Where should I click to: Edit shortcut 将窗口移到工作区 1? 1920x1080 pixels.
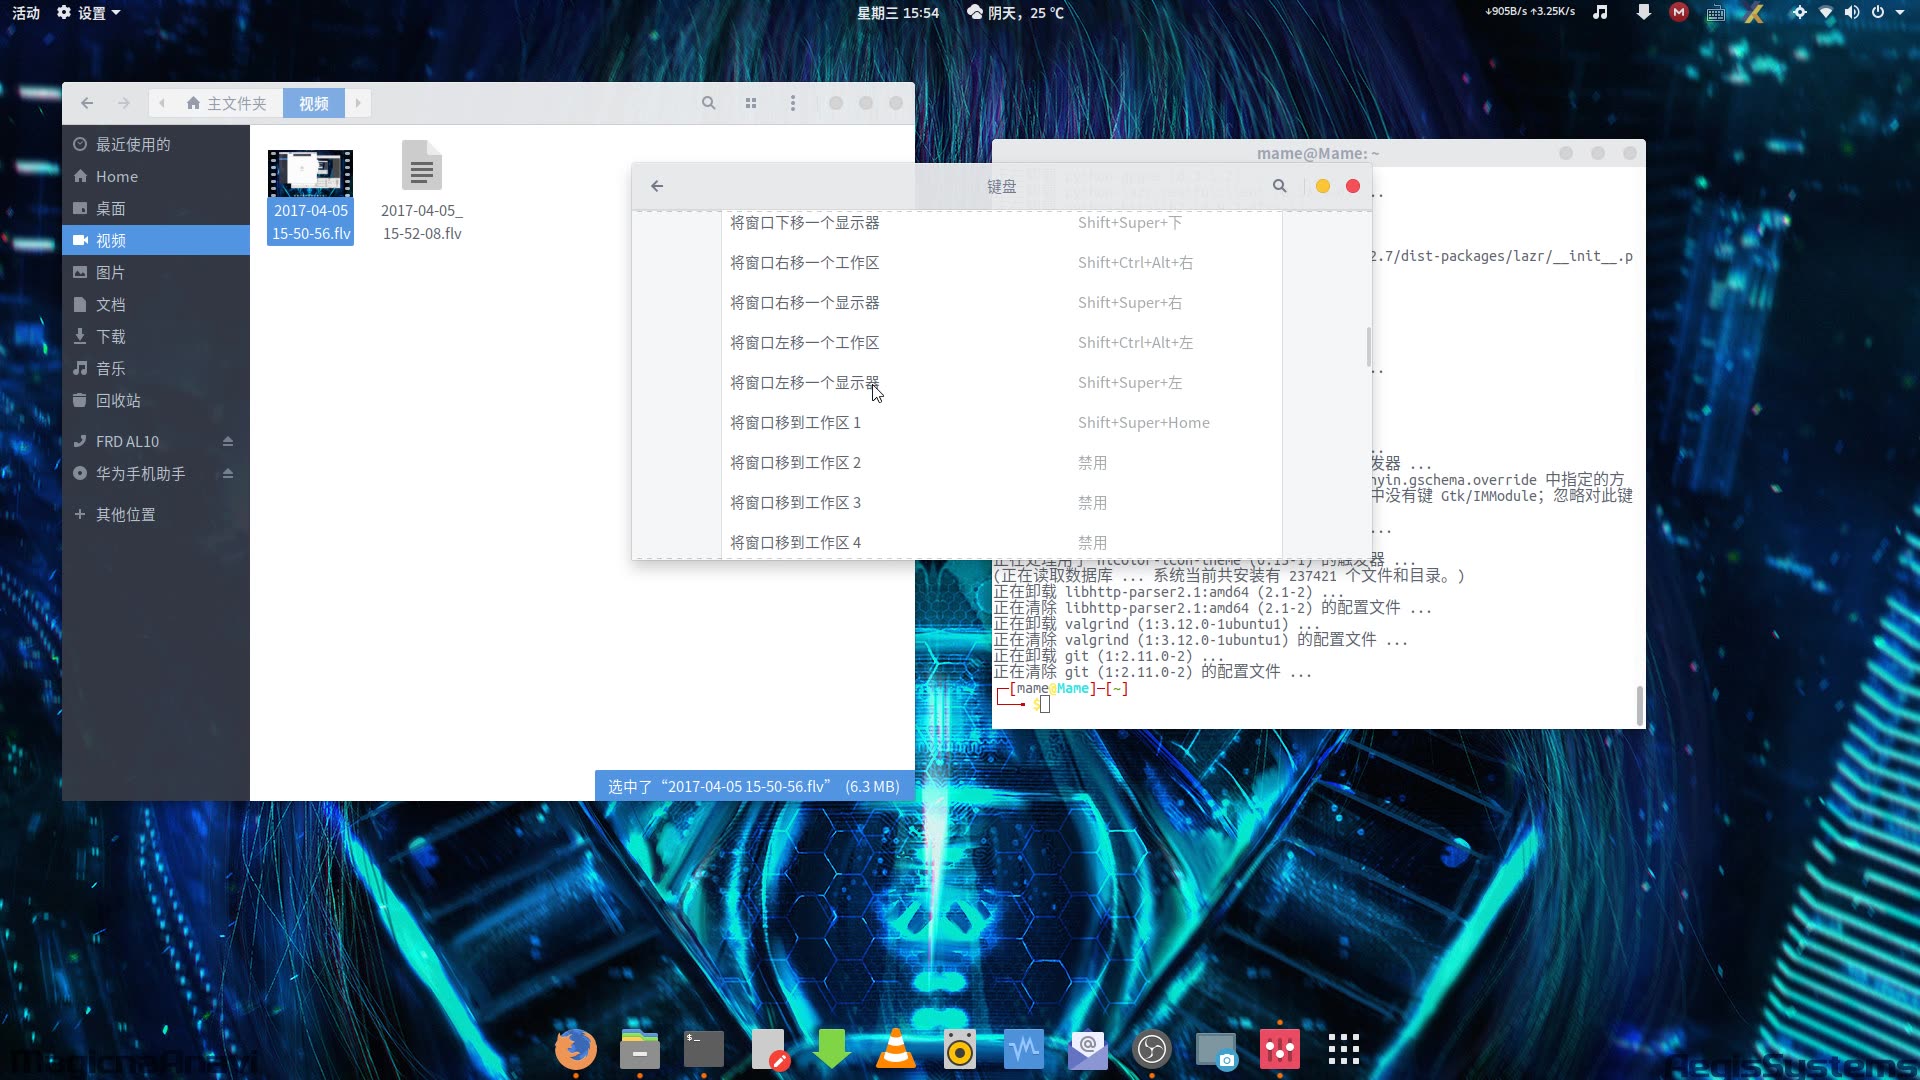[x=1001, y=422]
